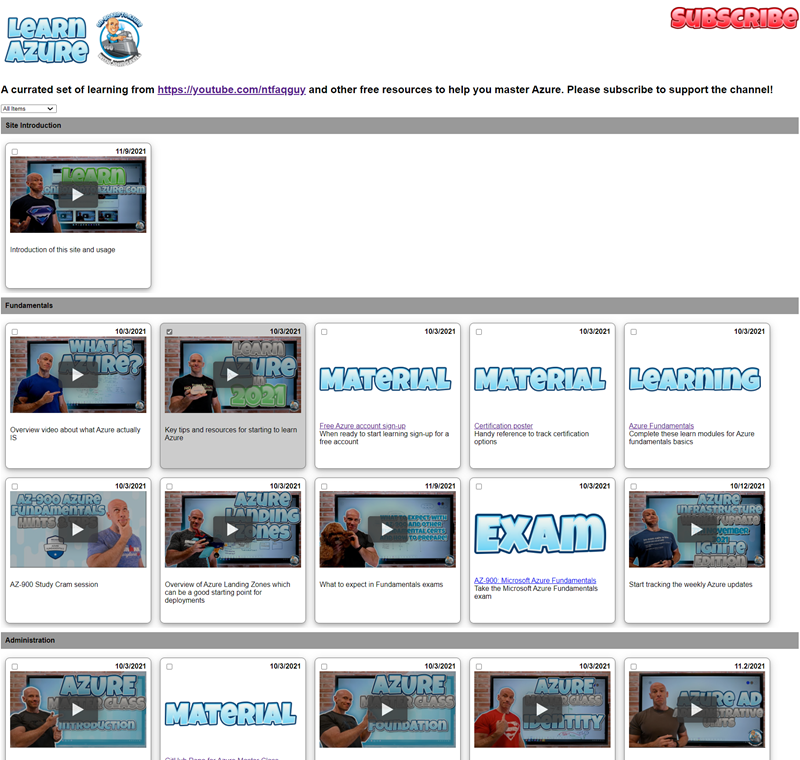Viewport: 800px width, 760px height.
Task: Click the cartoon mascot badge logo
Action: (x=119, y=39)
